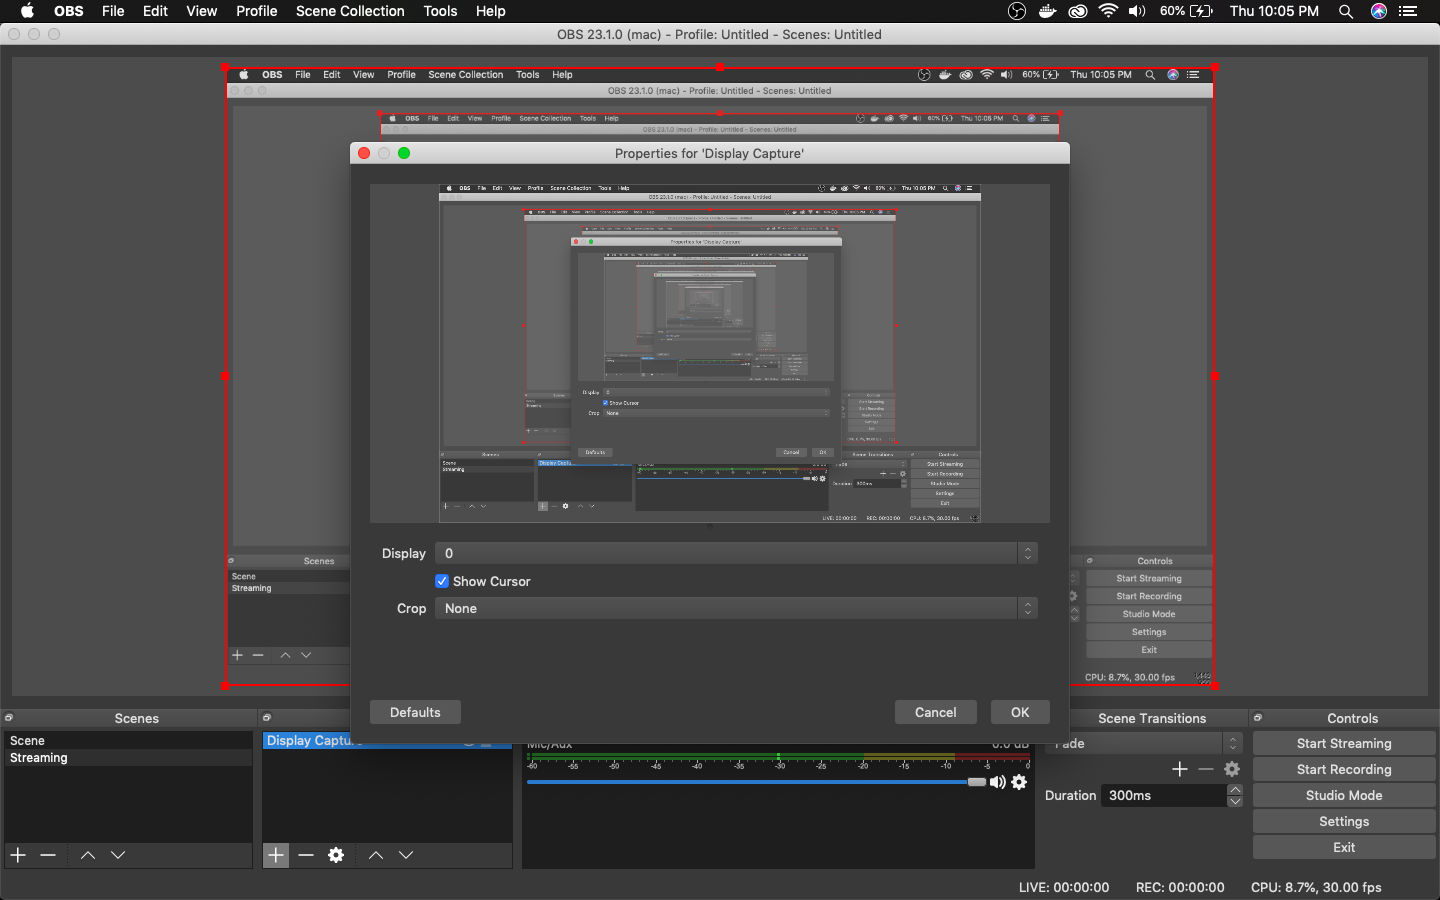Click Start Recording in main Controls panel
The height and width of the screenshot is (900, 1440).
pos(1344,769)
